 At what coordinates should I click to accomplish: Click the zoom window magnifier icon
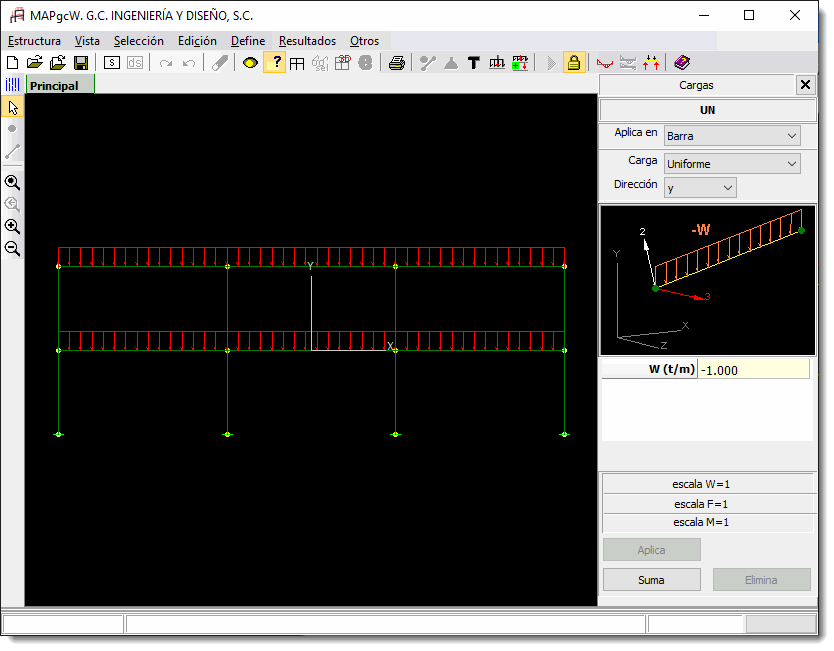[x=12, y=182]
